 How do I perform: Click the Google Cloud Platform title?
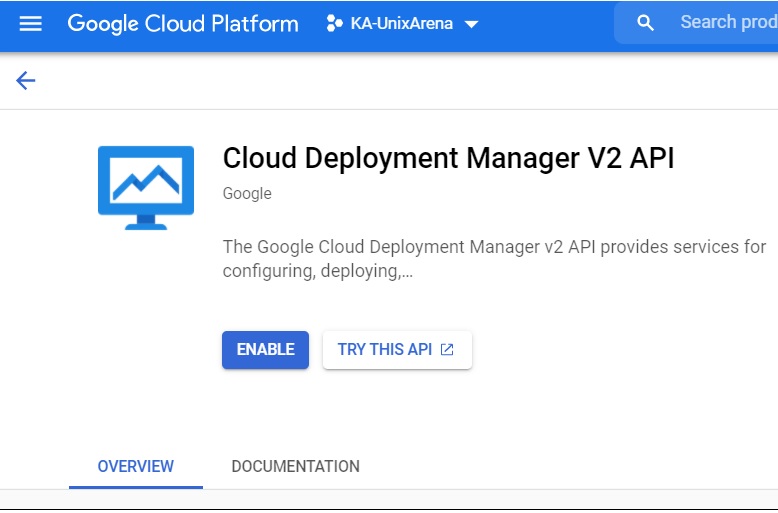tap(183, 24)
